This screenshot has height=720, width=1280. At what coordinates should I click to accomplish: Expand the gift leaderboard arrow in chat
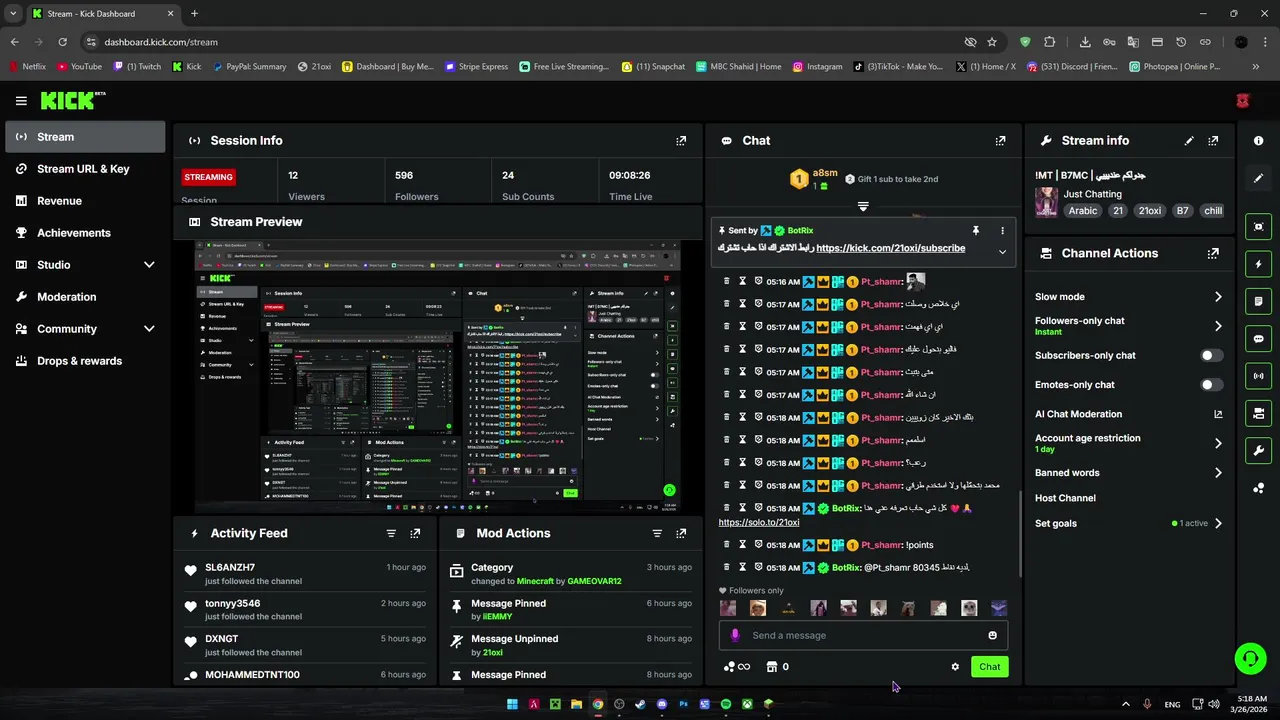[863, 207]
